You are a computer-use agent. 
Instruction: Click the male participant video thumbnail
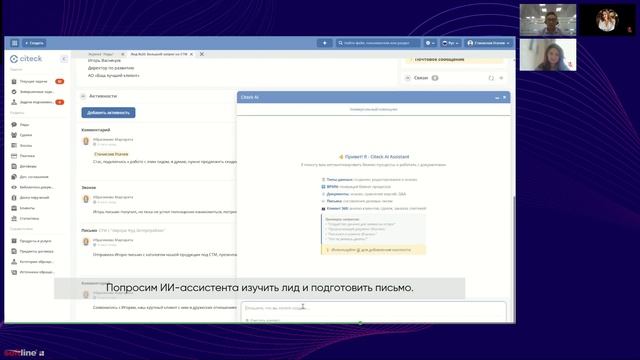(x=548, y=20)
